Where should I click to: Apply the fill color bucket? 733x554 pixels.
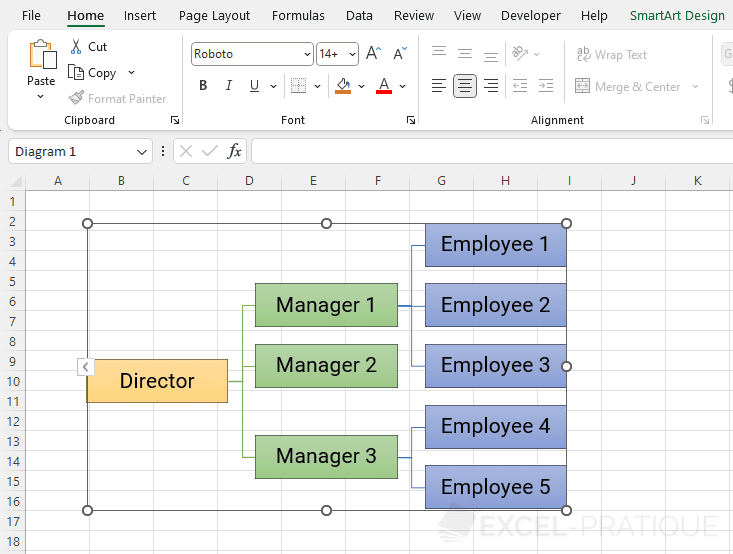[343, 86]
